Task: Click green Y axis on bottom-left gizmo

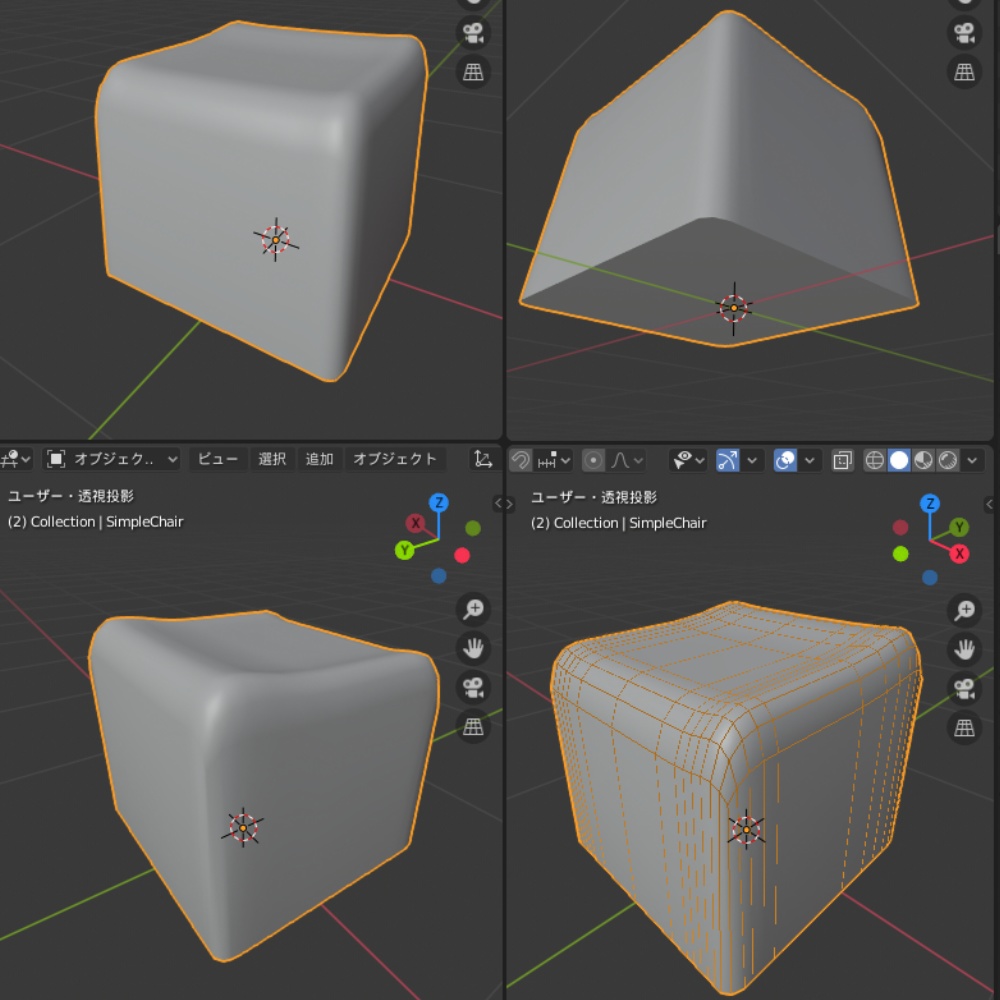Action: [x=404, y=550]
